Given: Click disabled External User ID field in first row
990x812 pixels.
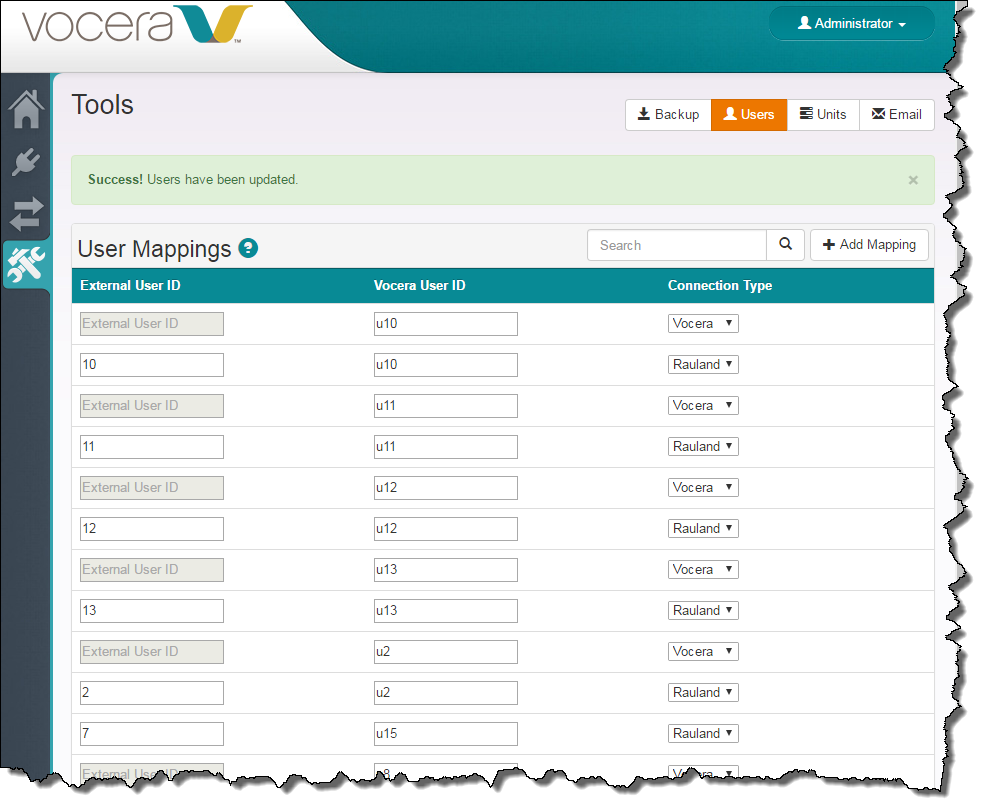Looking at the screenshot, I should [152, 324].
